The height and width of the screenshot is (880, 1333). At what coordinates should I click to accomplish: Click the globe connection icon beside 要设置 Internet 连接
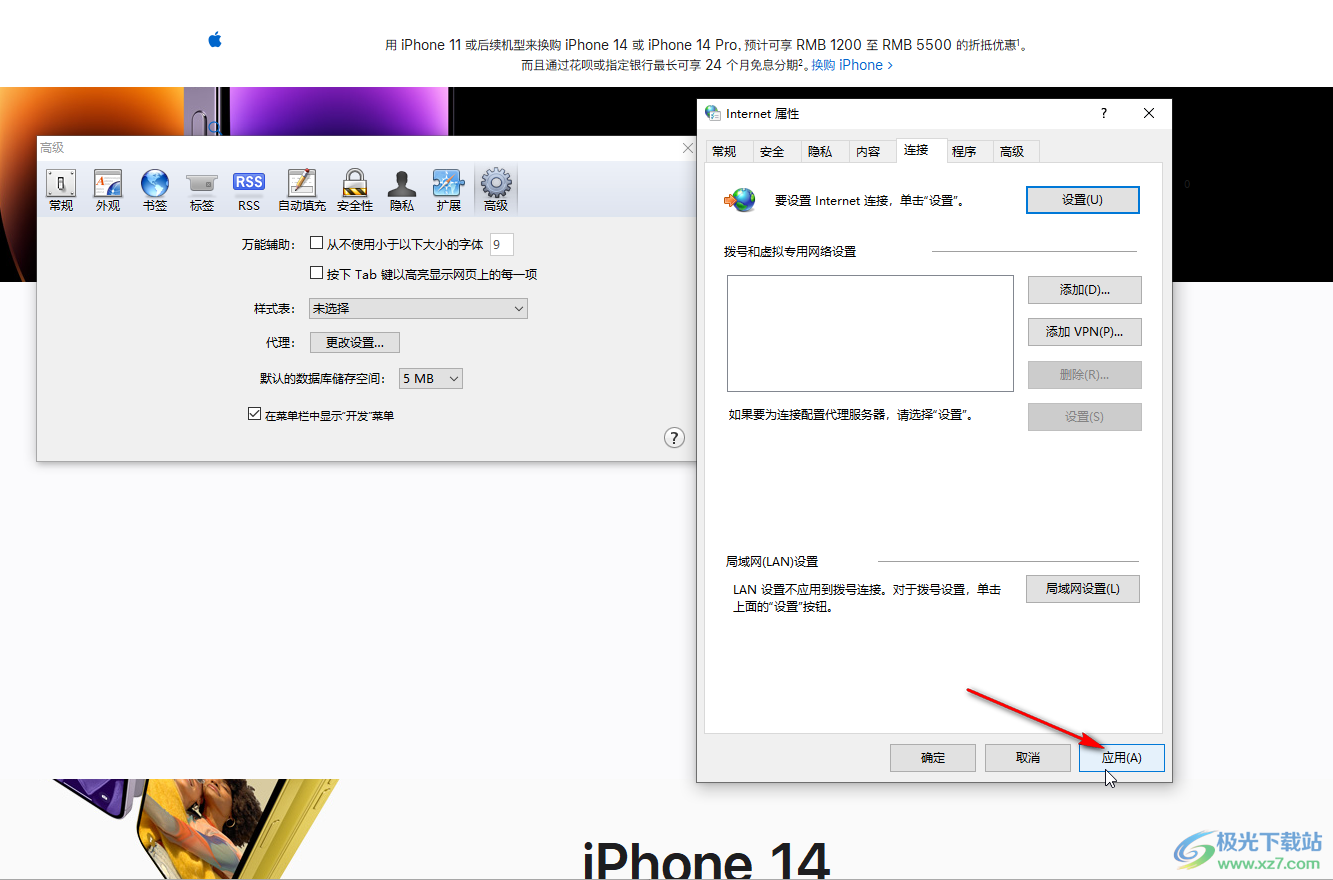point(740,200)
